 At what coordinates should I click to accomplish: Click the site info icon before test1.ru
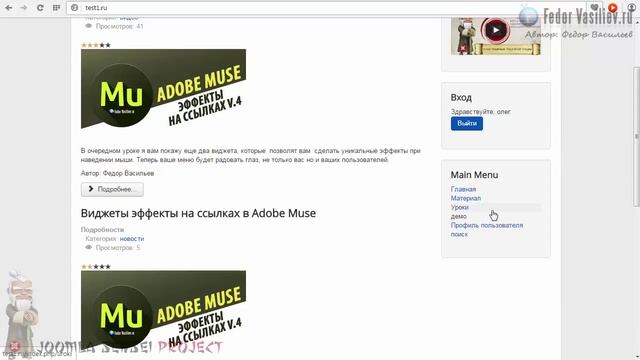coord(74,8)
